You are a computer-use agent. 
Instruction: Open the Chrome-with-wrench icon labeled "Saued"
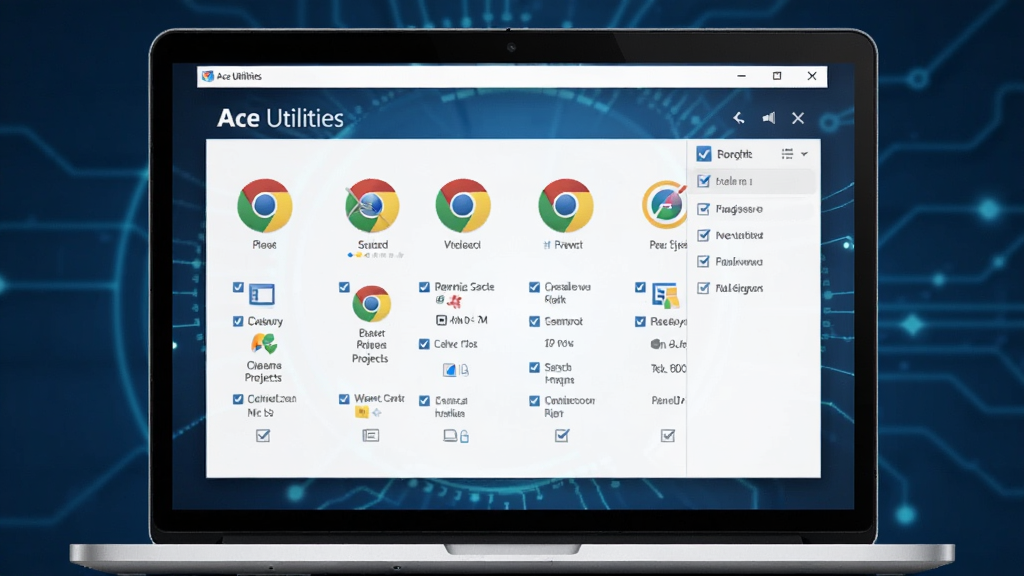click(372, 206)
